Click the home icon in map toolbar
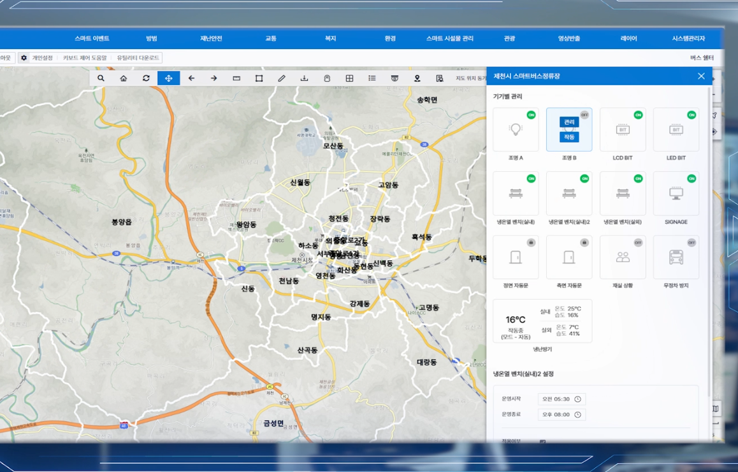Image resolution: width=738 pixels, height=472 pixels. coord(123,78)
